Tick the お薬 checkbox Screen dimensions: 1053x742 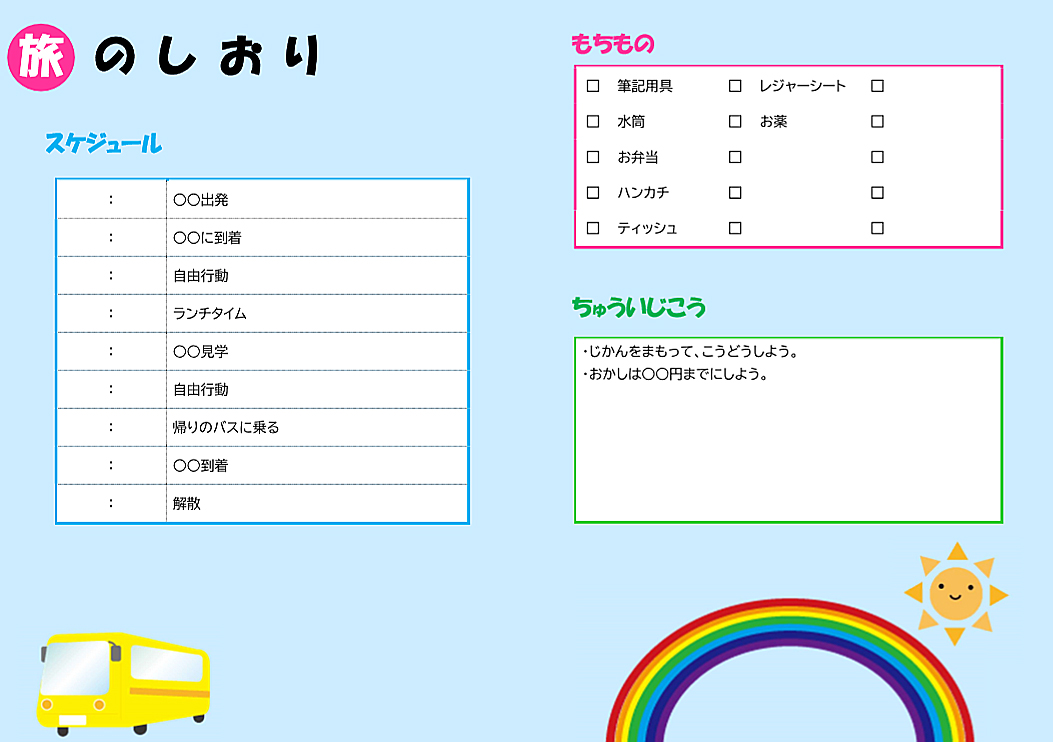click(735, 122)
